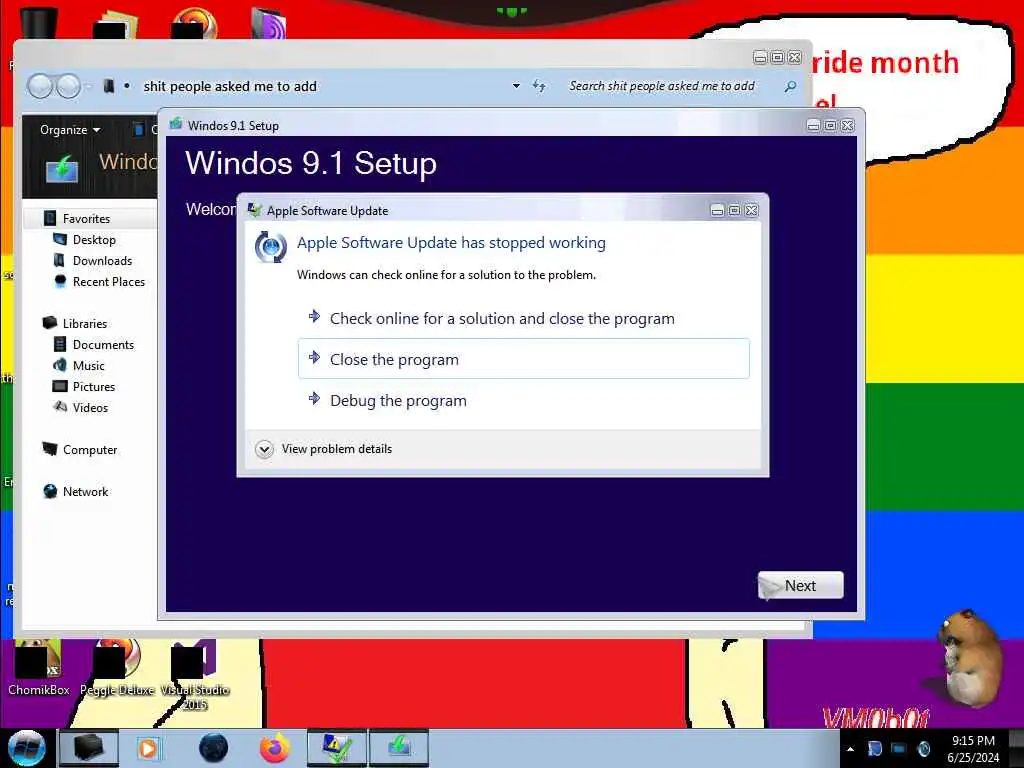Click the Explorer forward button

68,86
